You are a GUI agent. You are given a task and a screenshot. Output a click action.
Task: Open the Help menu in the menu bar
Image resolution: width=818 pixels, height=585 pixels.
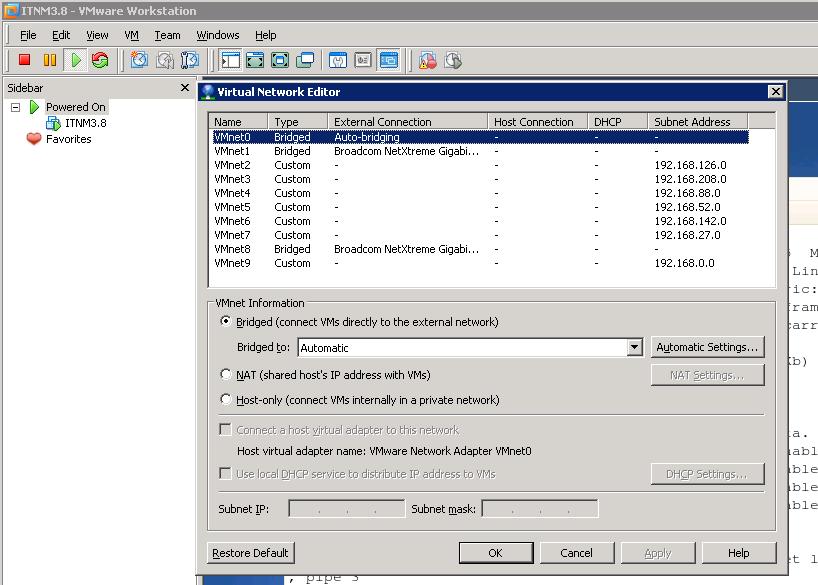[266, 35]
